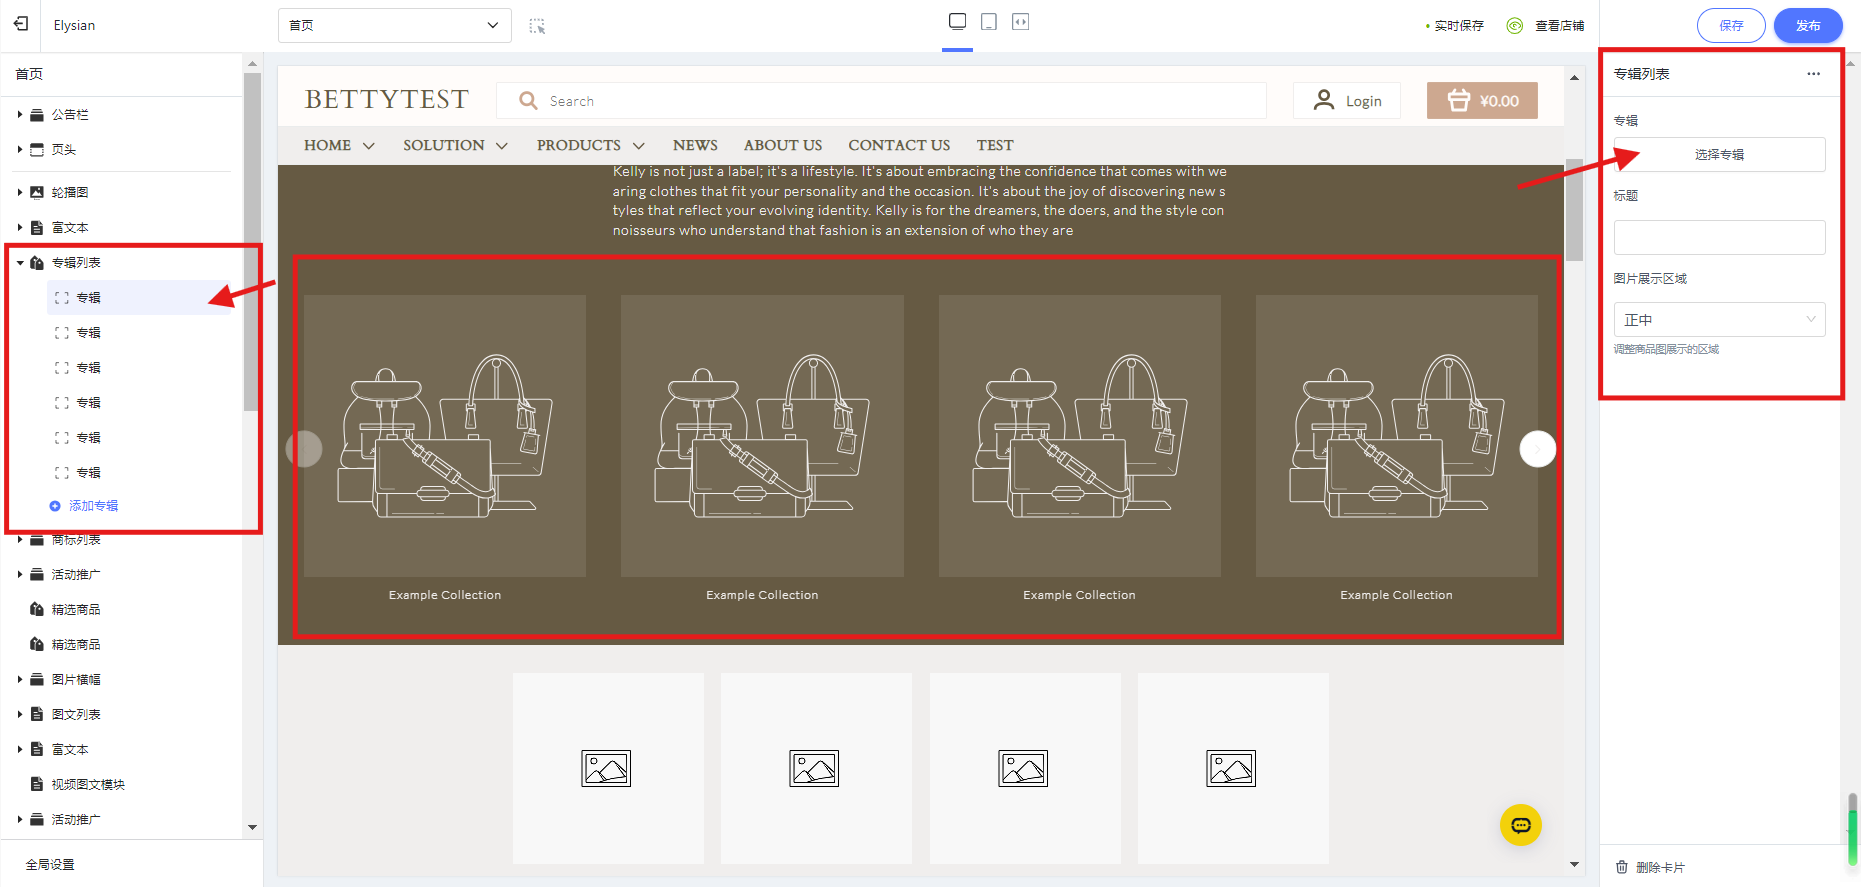The width and height of the screenshot is (1861, 887).
Task: Click the shopping cart ¥0.00 button
Action: point(1481,101)
